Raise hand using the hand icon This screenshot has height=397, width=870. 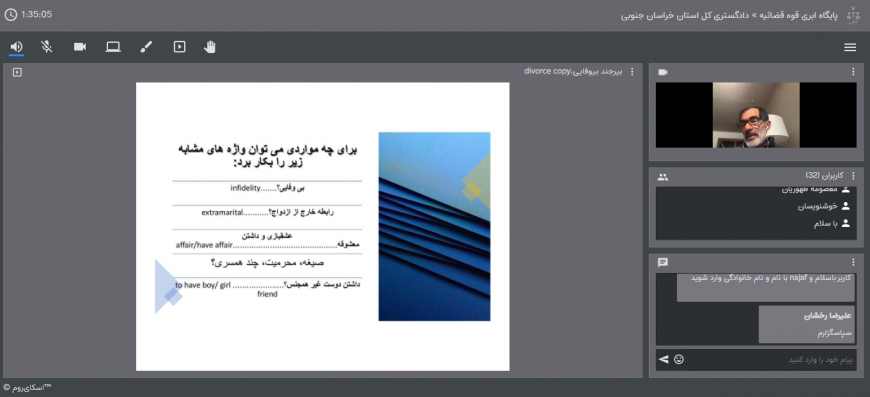click(210, 47)
